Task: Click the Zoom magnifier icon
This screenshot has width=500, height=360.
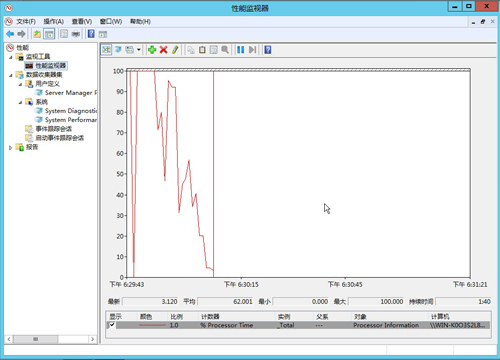Action: (x=225, y=50)
